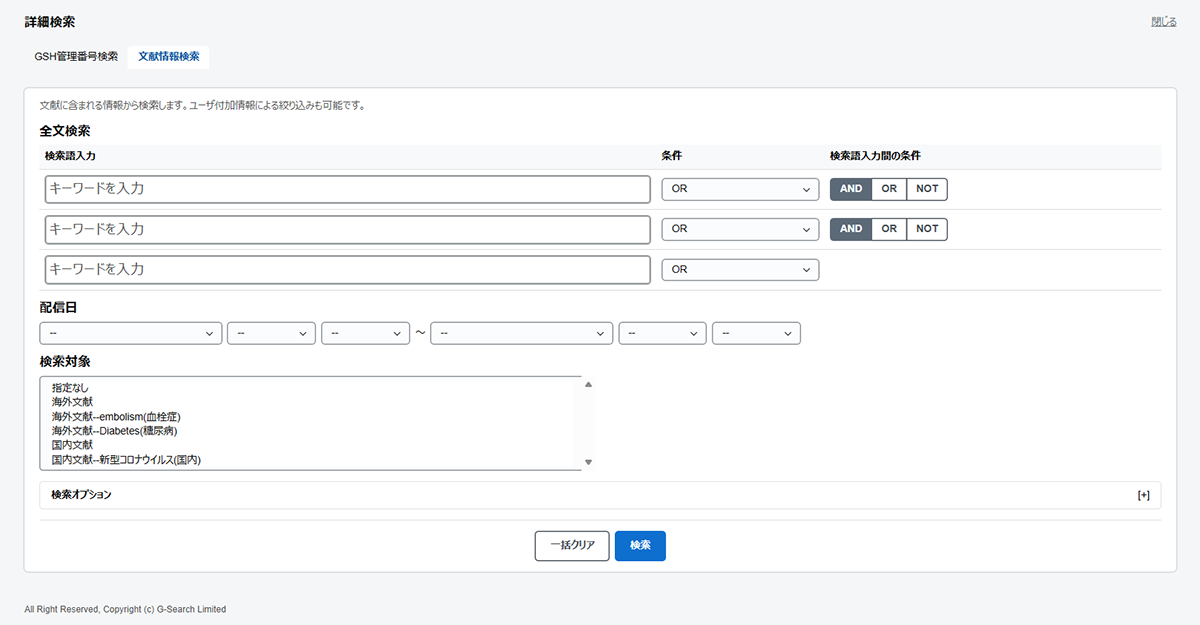The width and height of the screenshot is (1200, 625).
Task: Toggle first row OR operator button
Action: coord(889,189)
